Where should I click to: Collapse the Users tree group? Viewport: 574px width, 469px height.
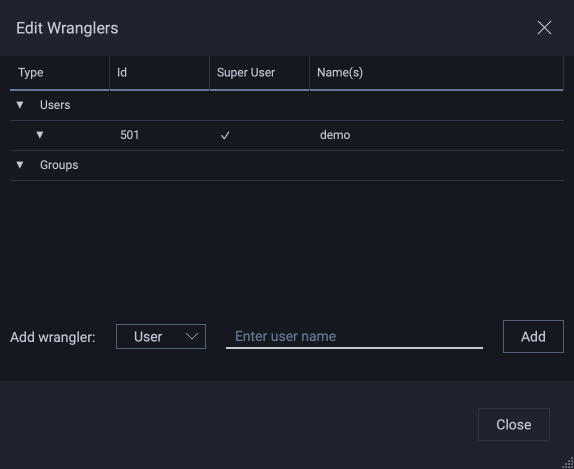(x=20, y=105)
